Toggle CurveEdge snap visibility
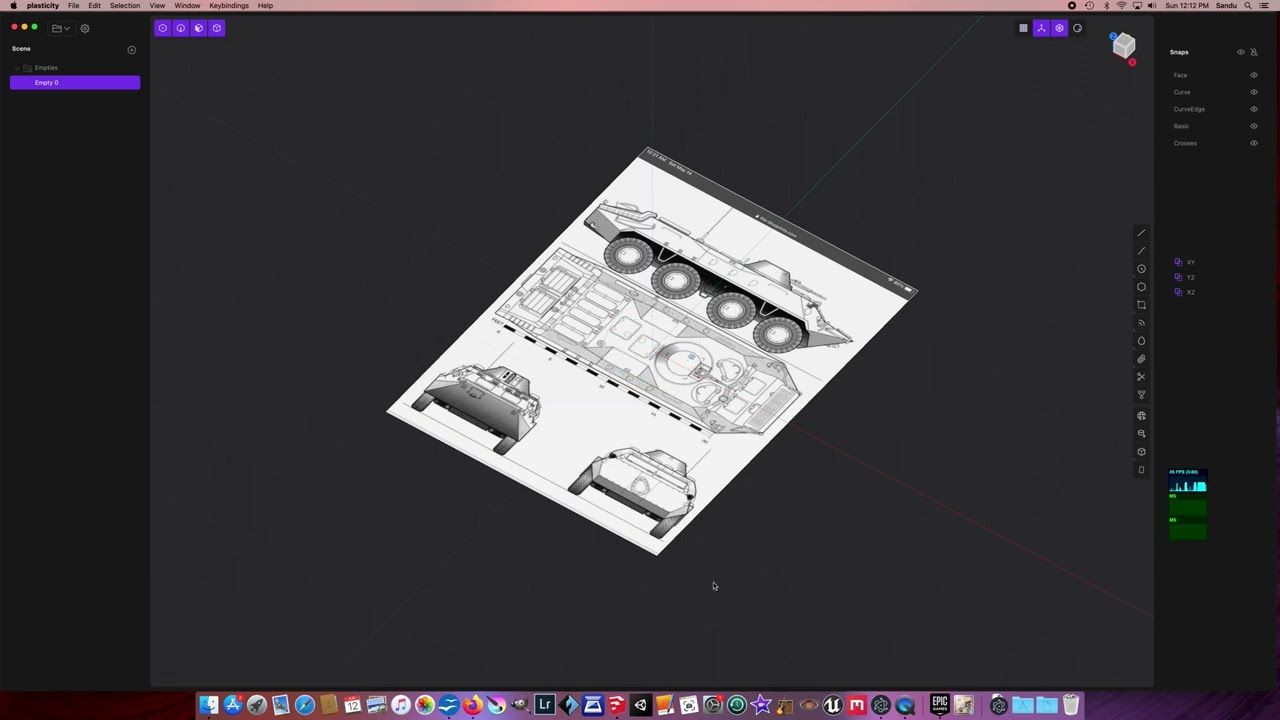This screenshot has height=720, width=1280. coord(1254,109)
